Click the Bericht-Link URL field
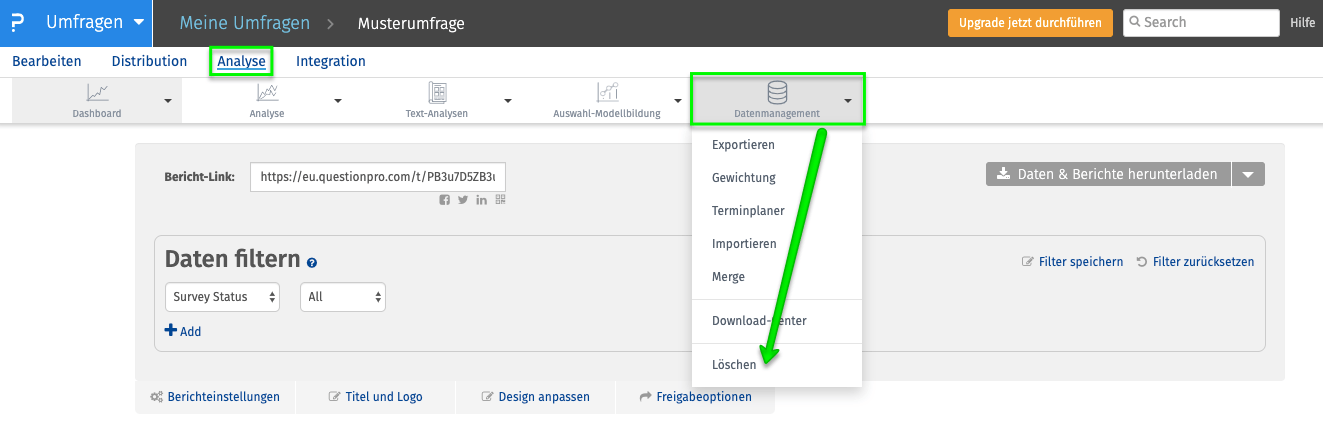Image resolution: width=1323 pixels, height=430 pixels. [x=379, y=176]
